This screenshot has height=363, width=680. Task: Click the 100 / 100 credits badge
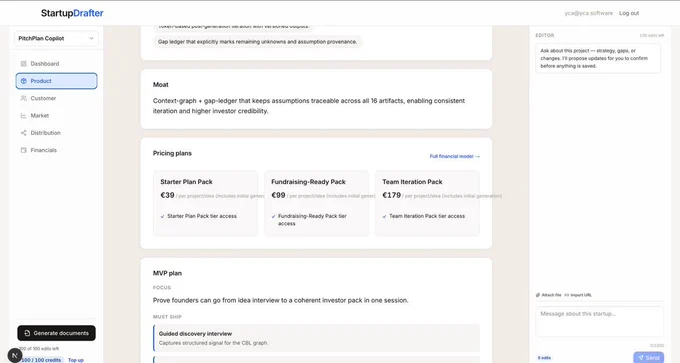click(x=41, y=360)
